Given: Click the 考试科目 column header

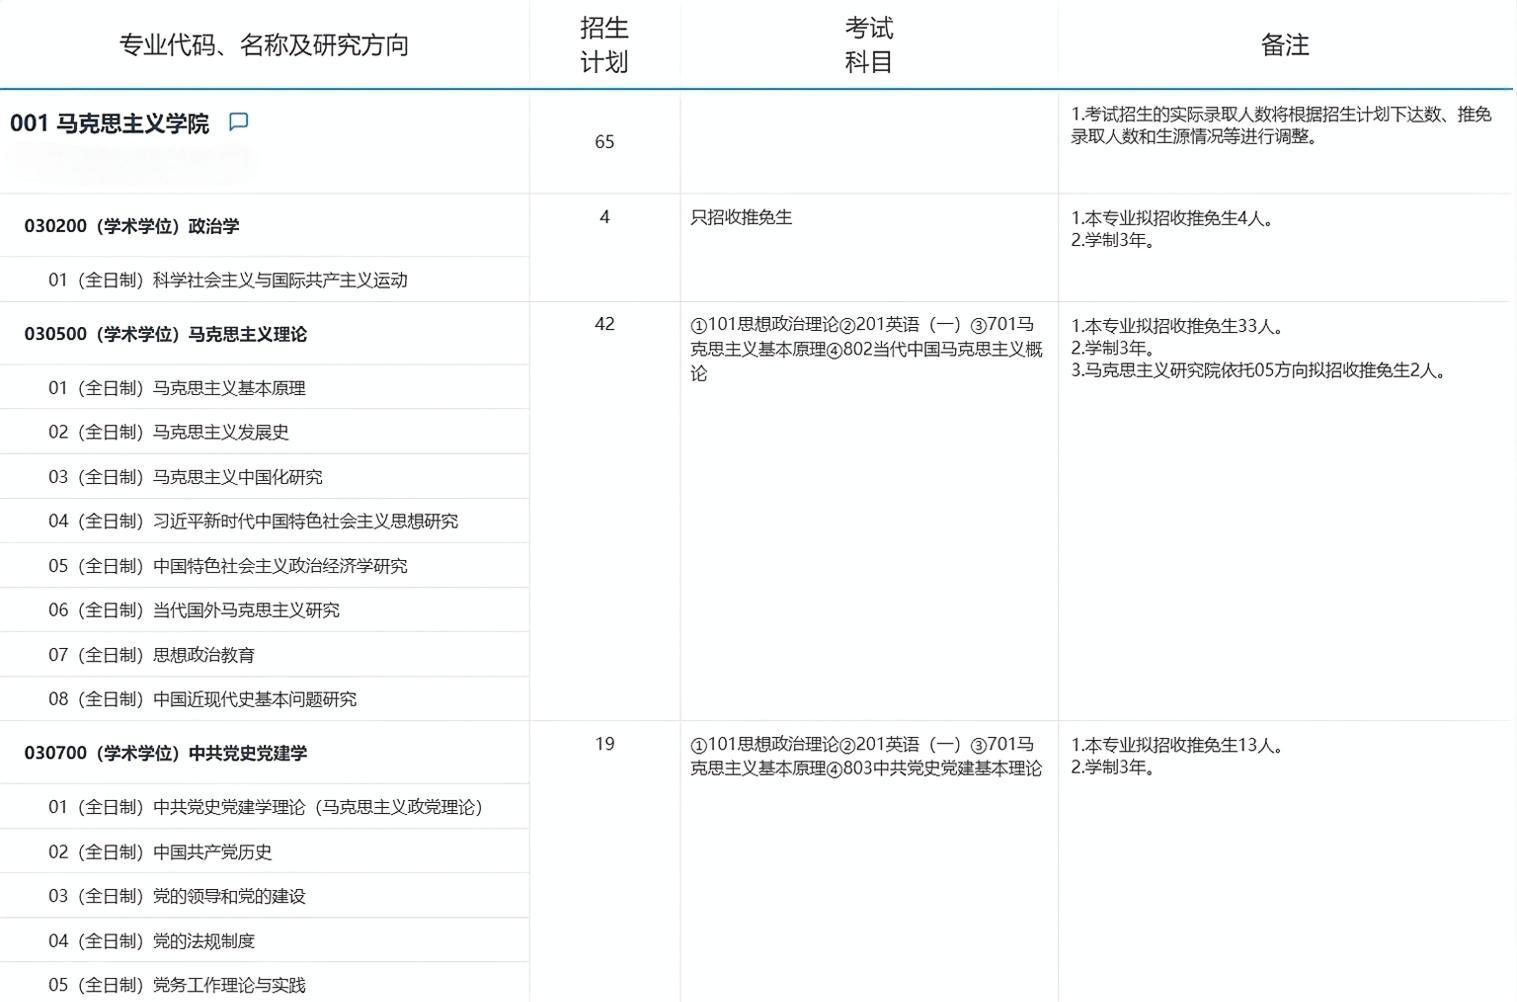Looking at the screenshot, I should coord(868,43).
